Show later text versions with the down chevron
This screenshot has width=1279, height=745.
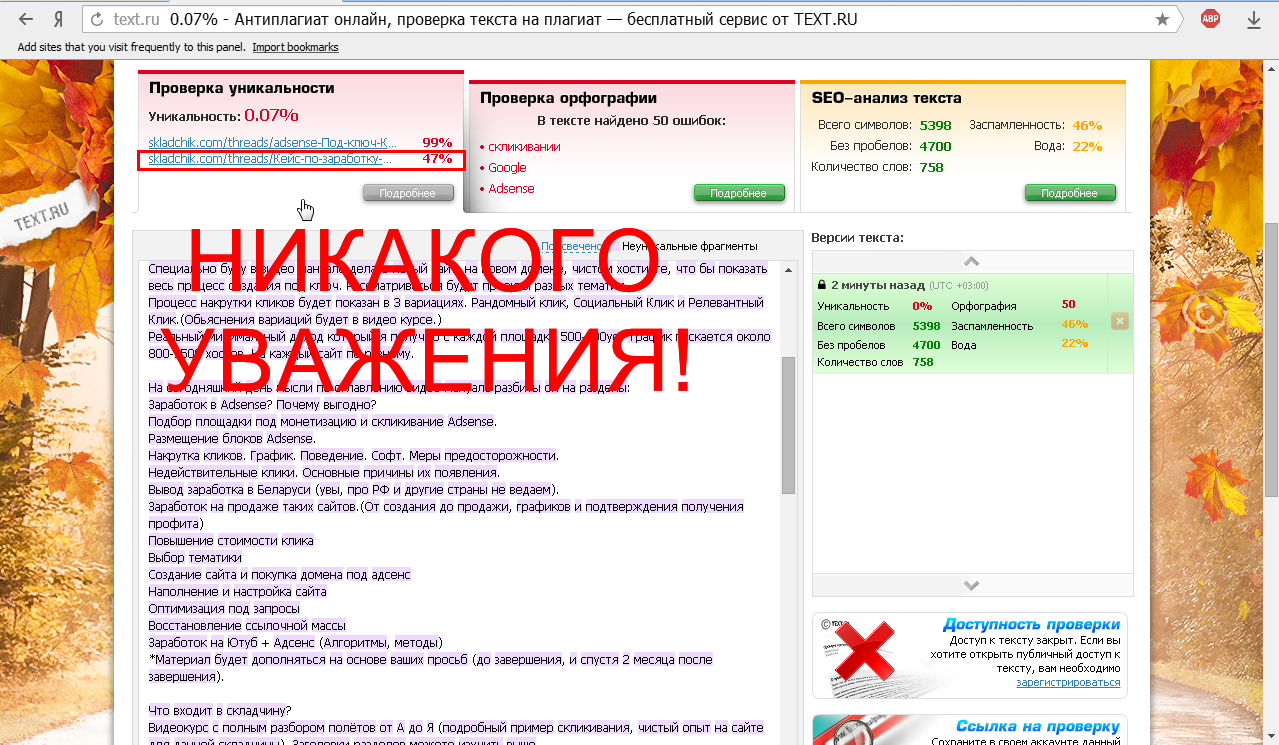pyautogui.click(x=972, y=585)
